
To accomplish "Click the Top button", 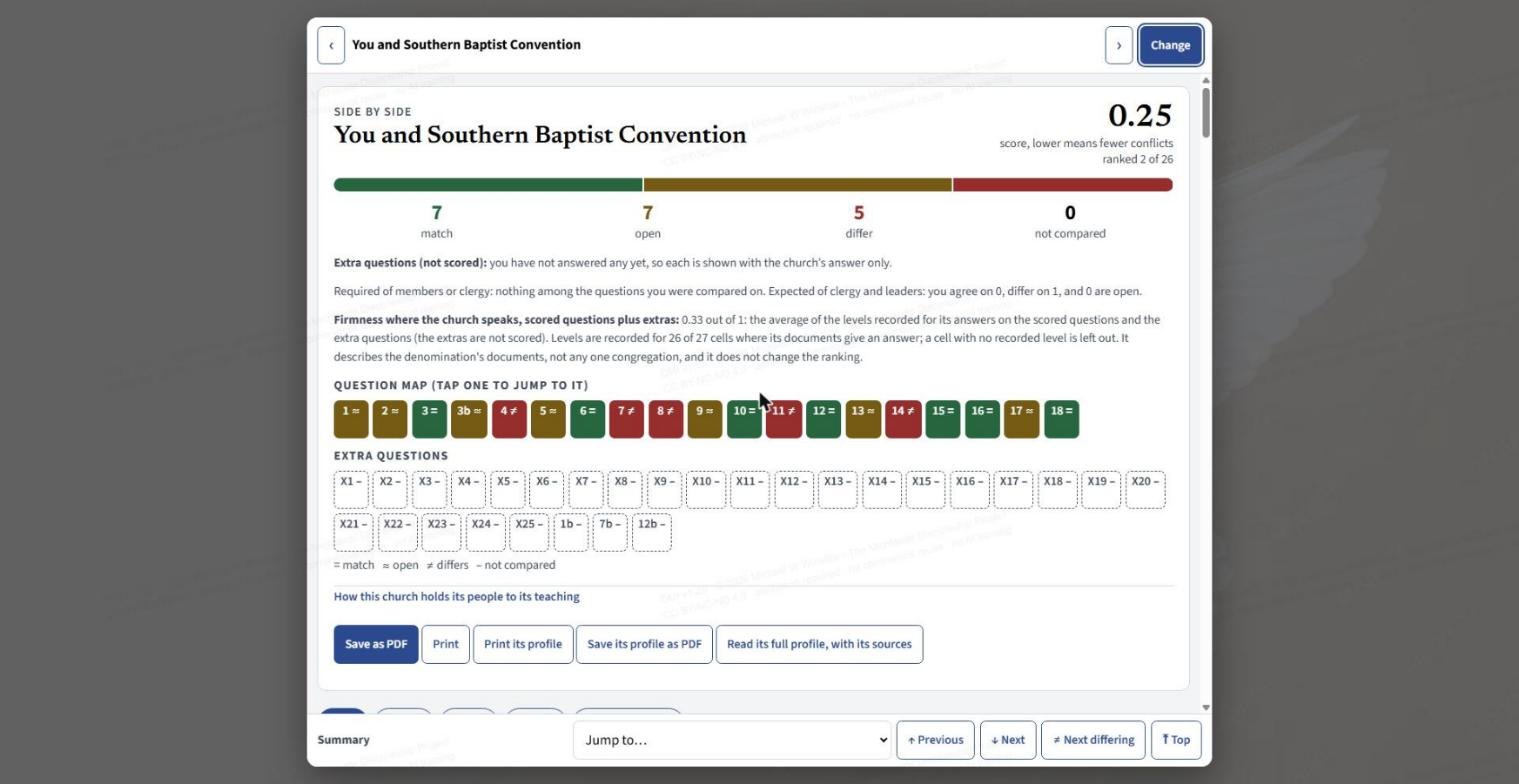I will [x=1177, y=741].
